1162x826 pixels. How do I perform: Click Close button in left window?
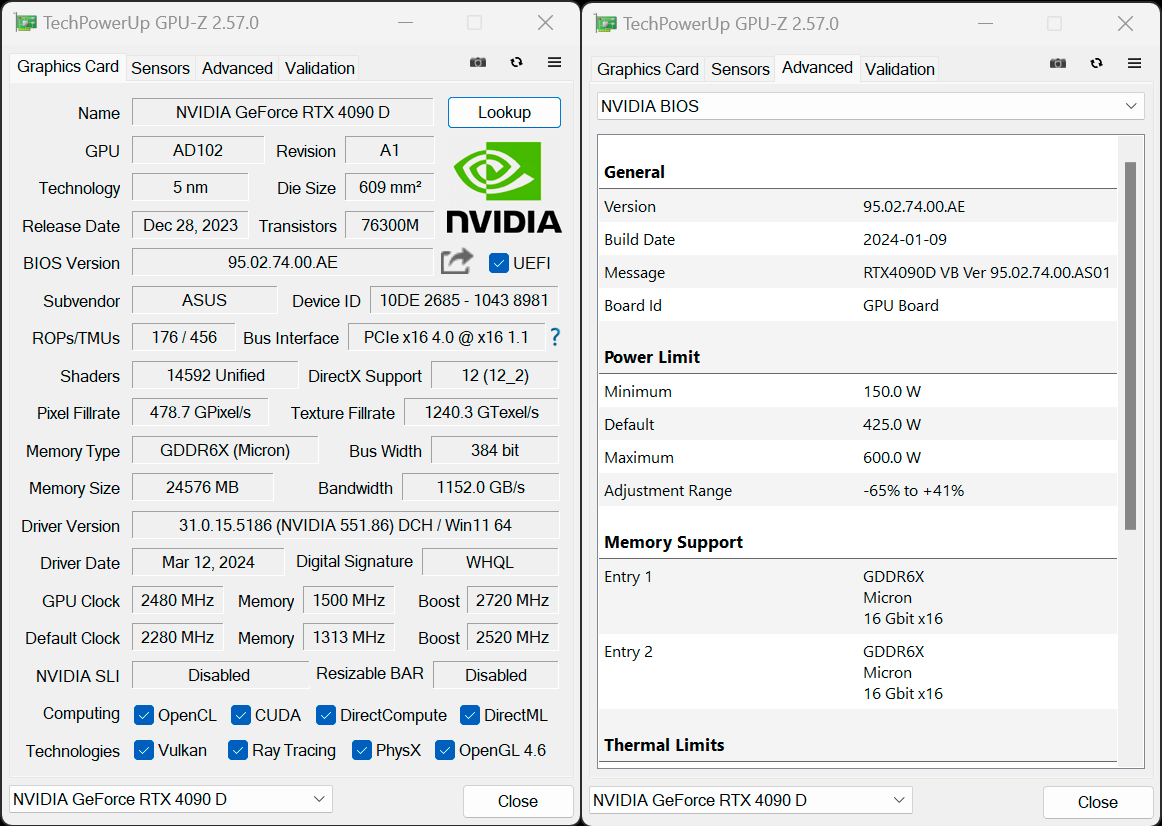(x=518, y=801)
